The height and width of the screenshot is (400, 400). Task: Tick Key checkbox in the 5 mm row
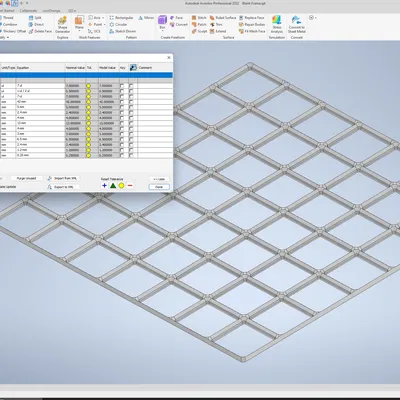coord(122,107)
